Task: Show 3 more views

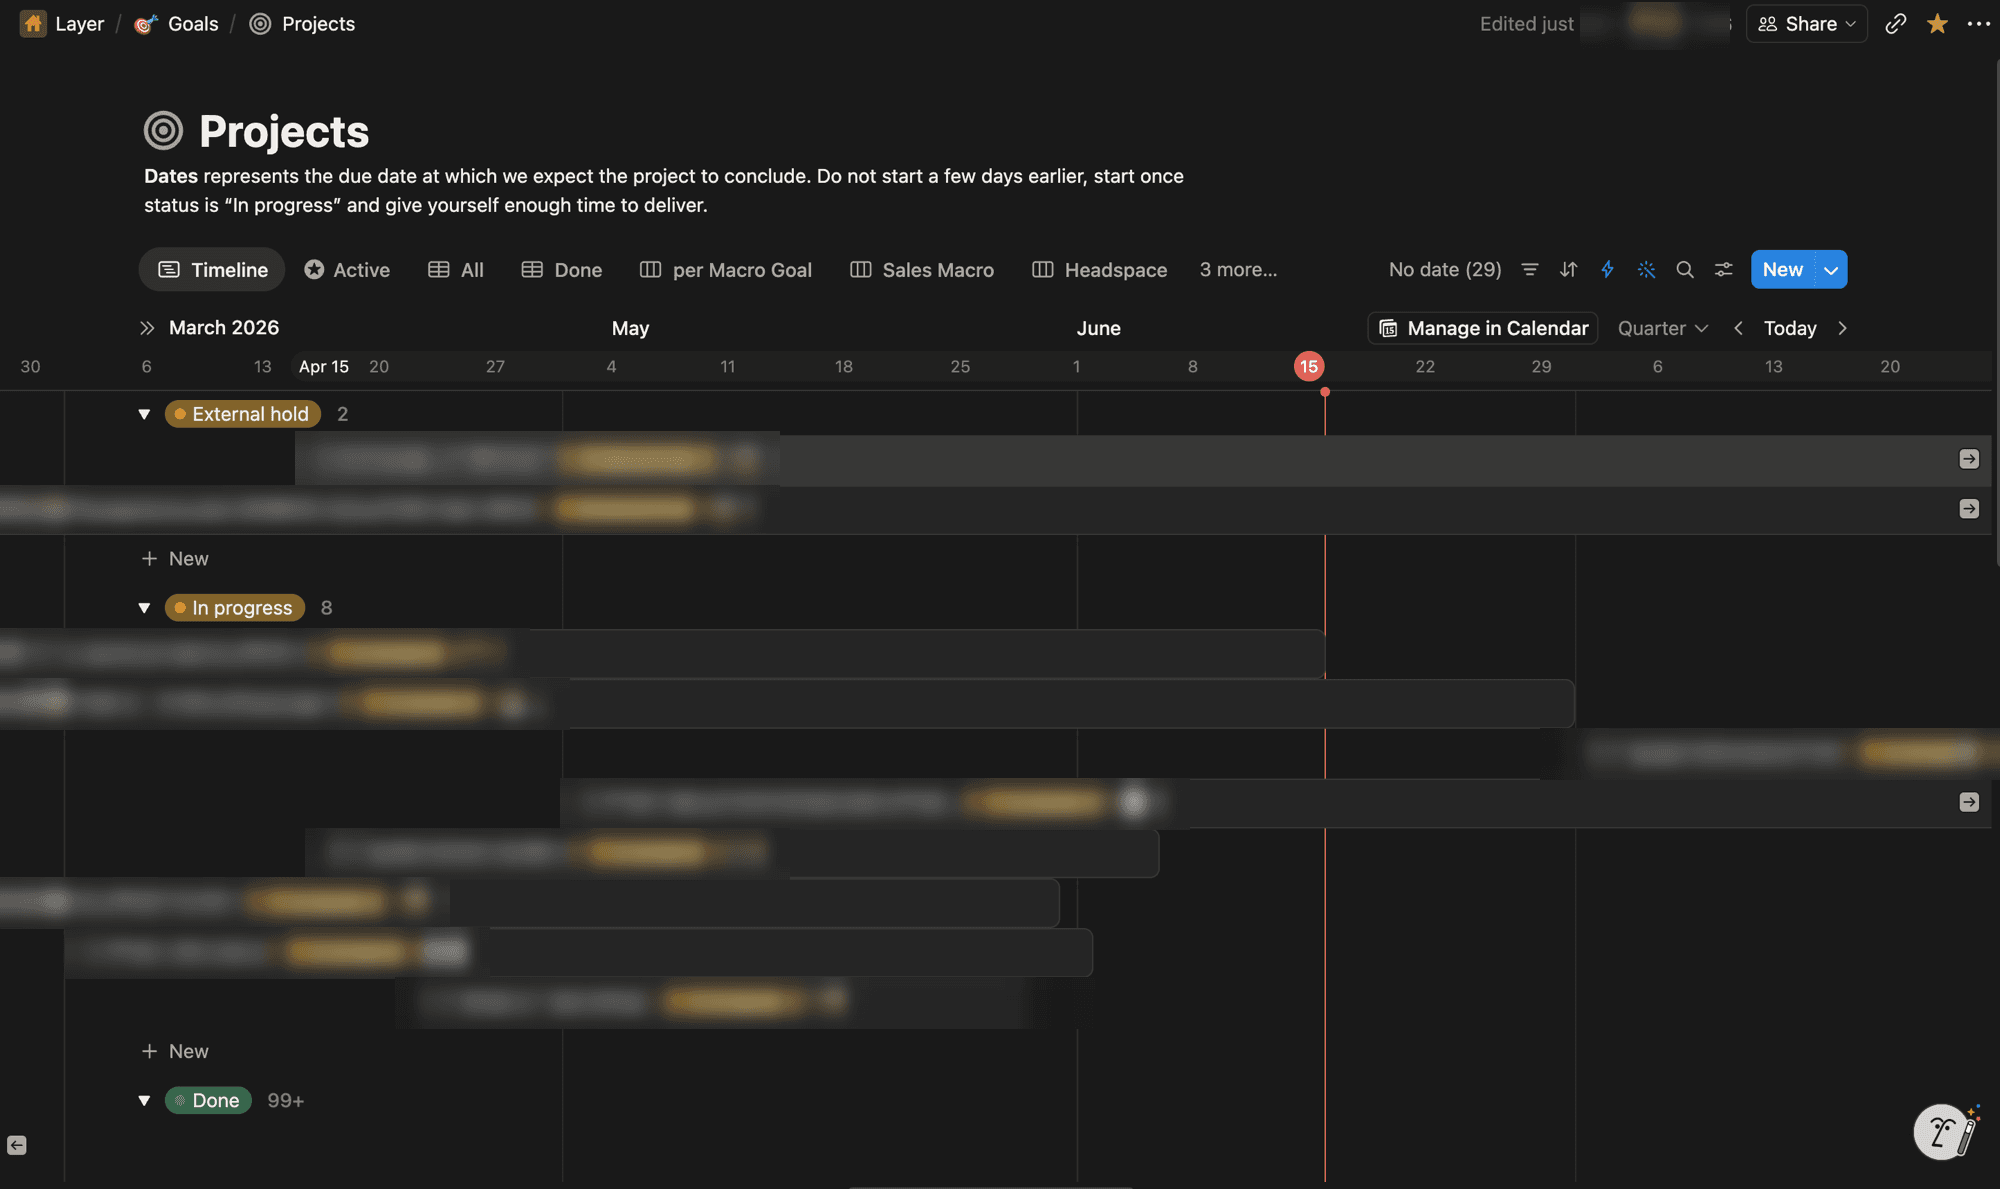Action: click(1238, 269)
